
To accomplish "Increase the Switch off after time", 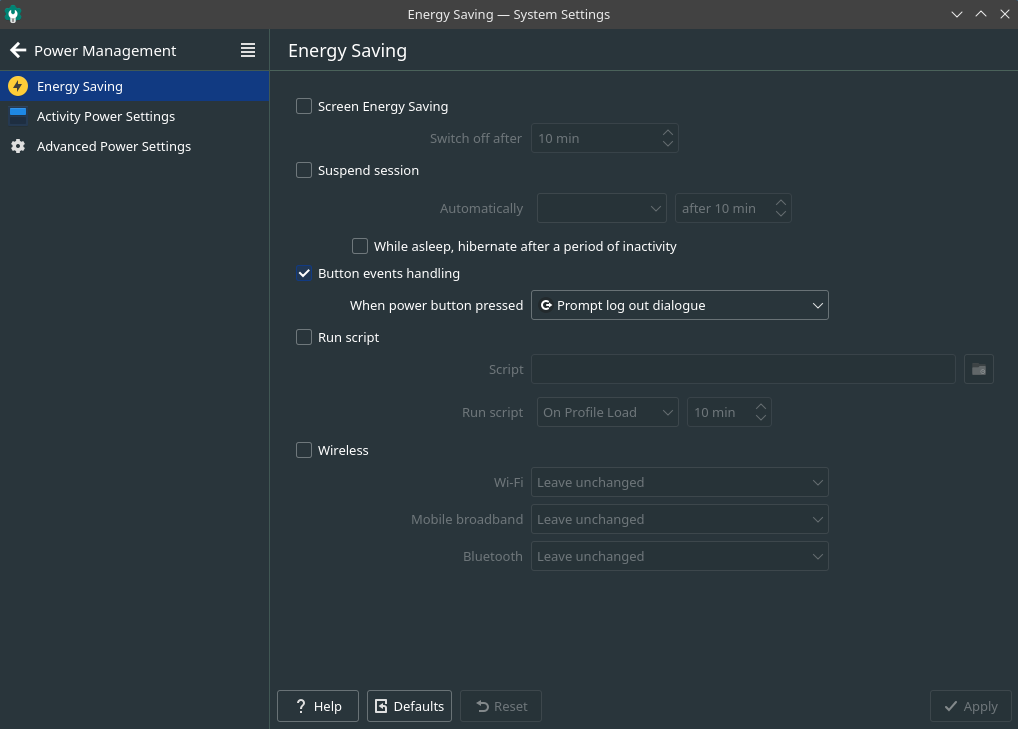I will click(667, 132).
